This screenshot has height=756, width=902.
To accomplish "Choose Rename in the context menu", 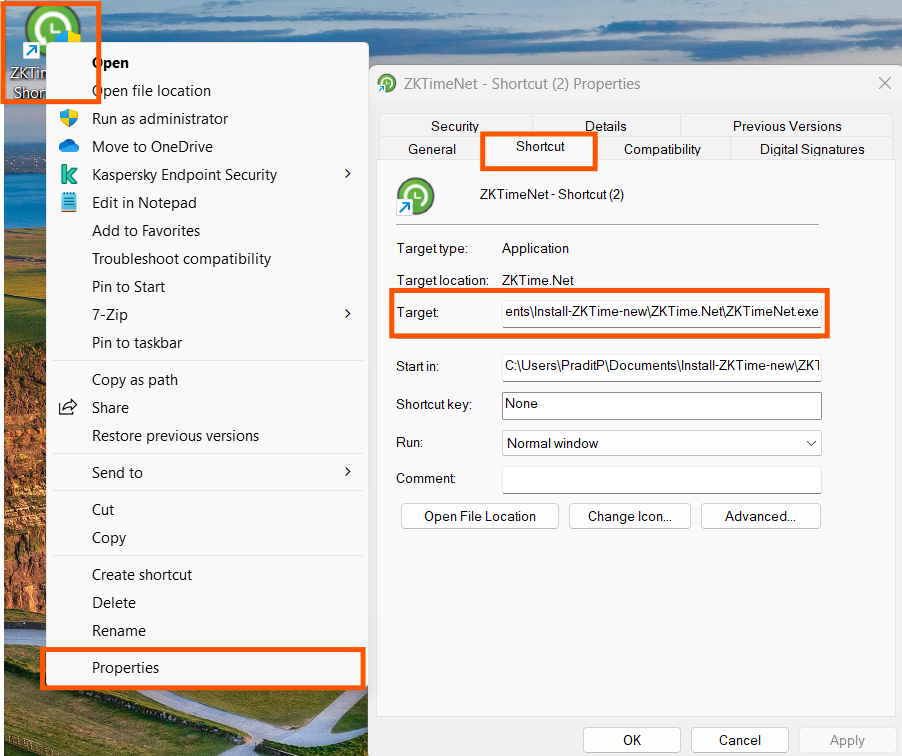I will [207, 631].
